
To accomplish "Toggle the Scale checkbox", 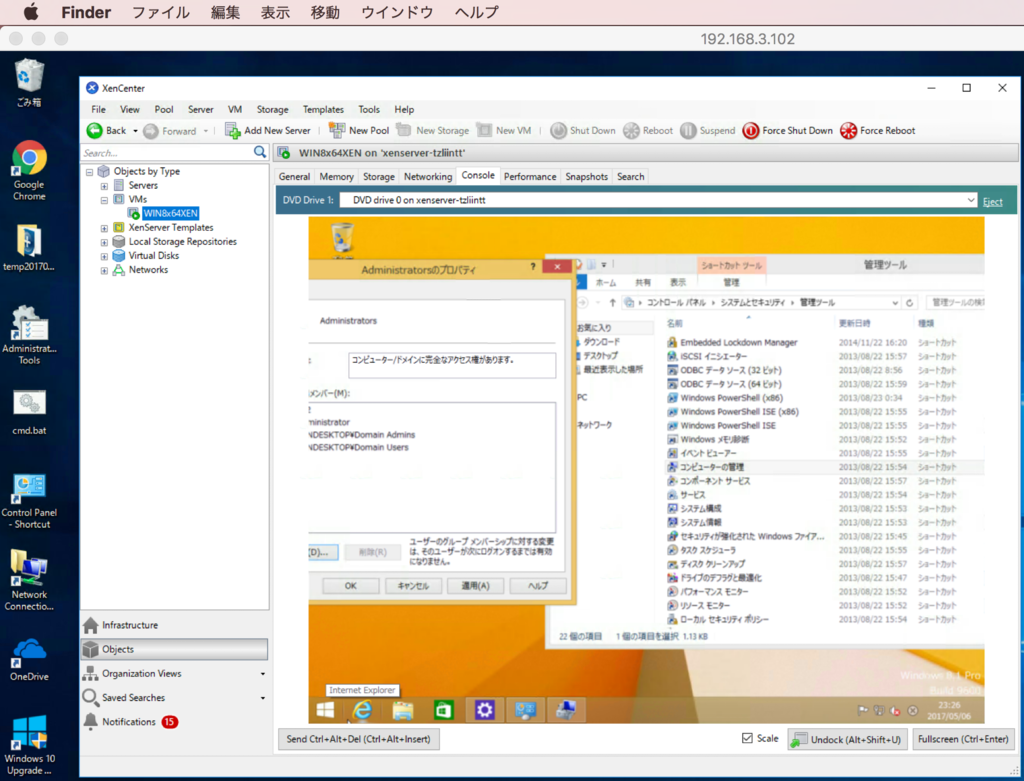I will click(747, 738).
